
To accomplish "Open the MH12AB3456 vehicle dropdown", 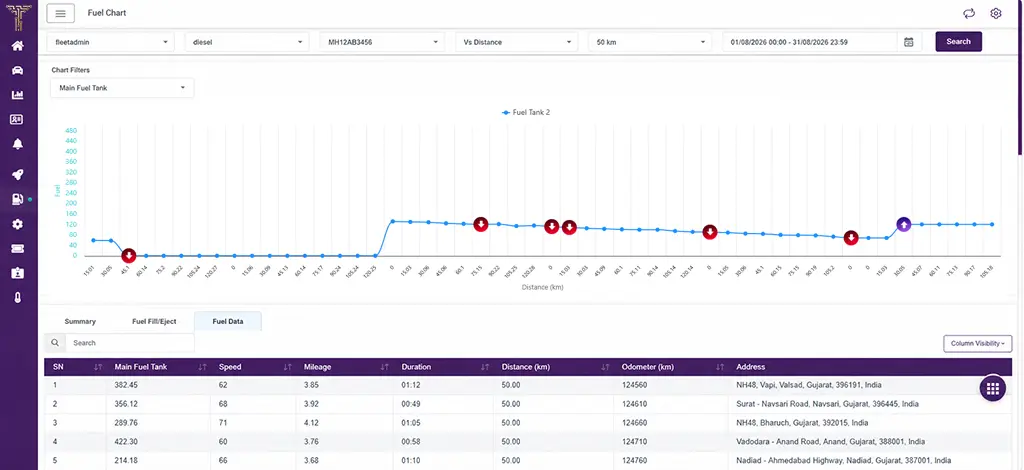I will tap(382, 42).
